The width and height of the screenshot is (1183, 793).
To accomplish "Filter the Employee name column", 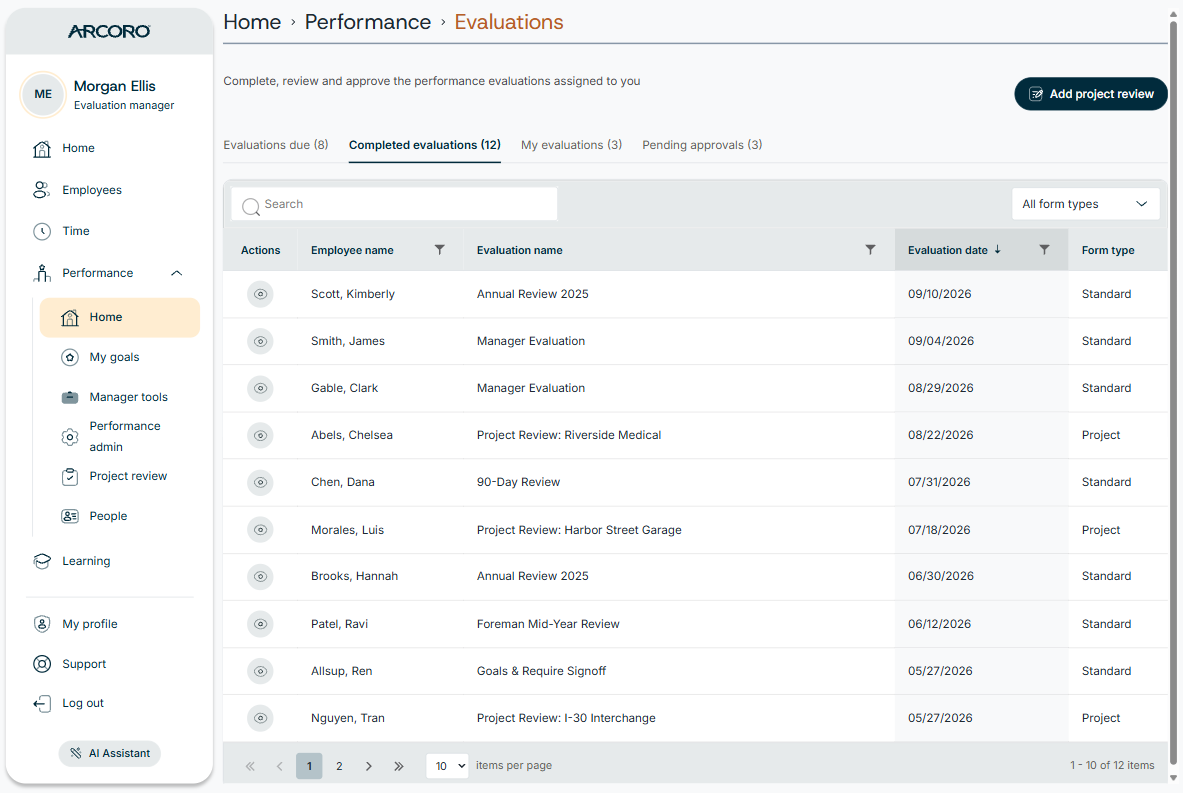I will point(440,250).
